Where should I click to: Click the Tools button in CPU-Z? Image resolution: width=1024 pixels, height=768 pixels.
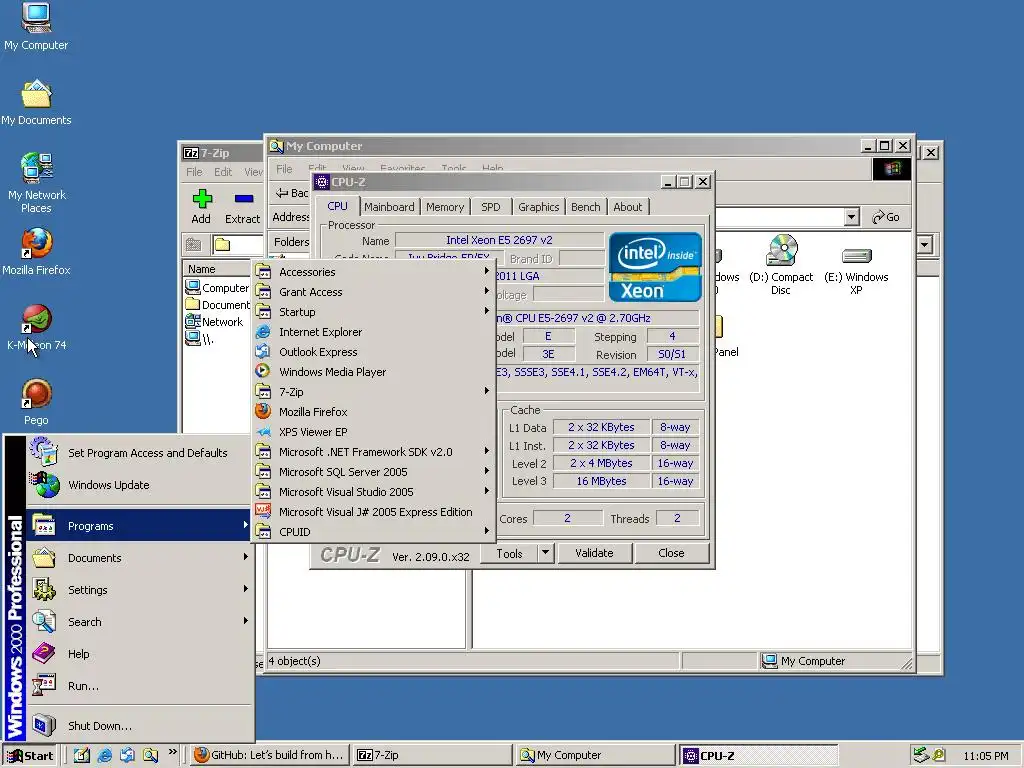pyautogui.click(x=509, y=553)
